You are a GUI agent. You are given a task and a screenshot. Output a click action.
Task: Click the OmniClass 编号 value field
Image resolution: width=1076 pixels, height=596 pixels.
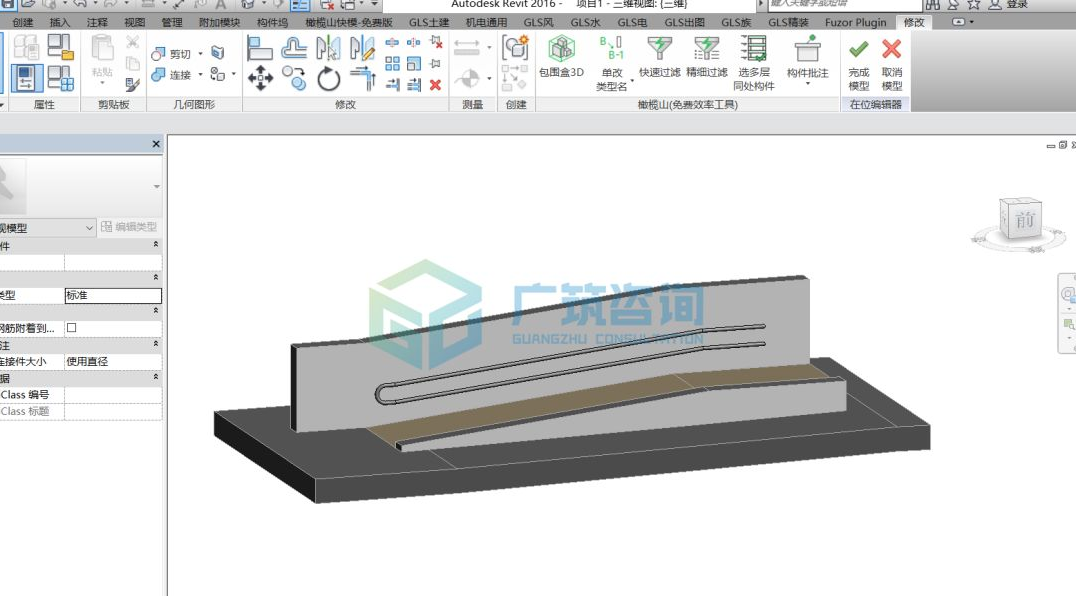pos(113,394)
